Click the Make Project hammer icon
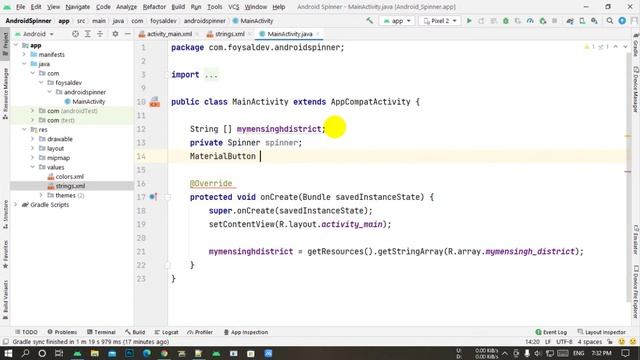 tap(369, 20)
